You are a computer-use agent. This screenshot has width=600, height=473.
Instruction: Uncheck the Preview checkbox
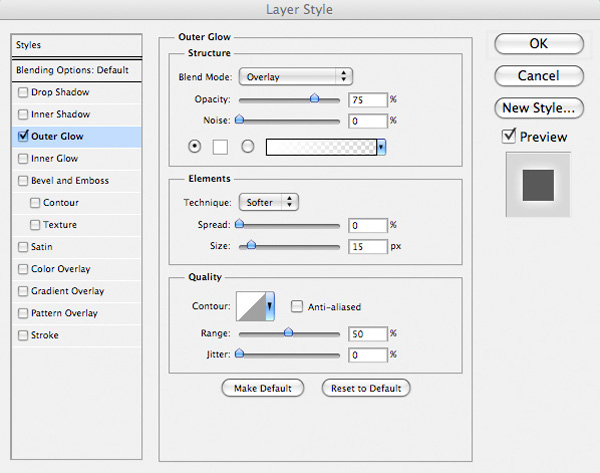[509, 136]
